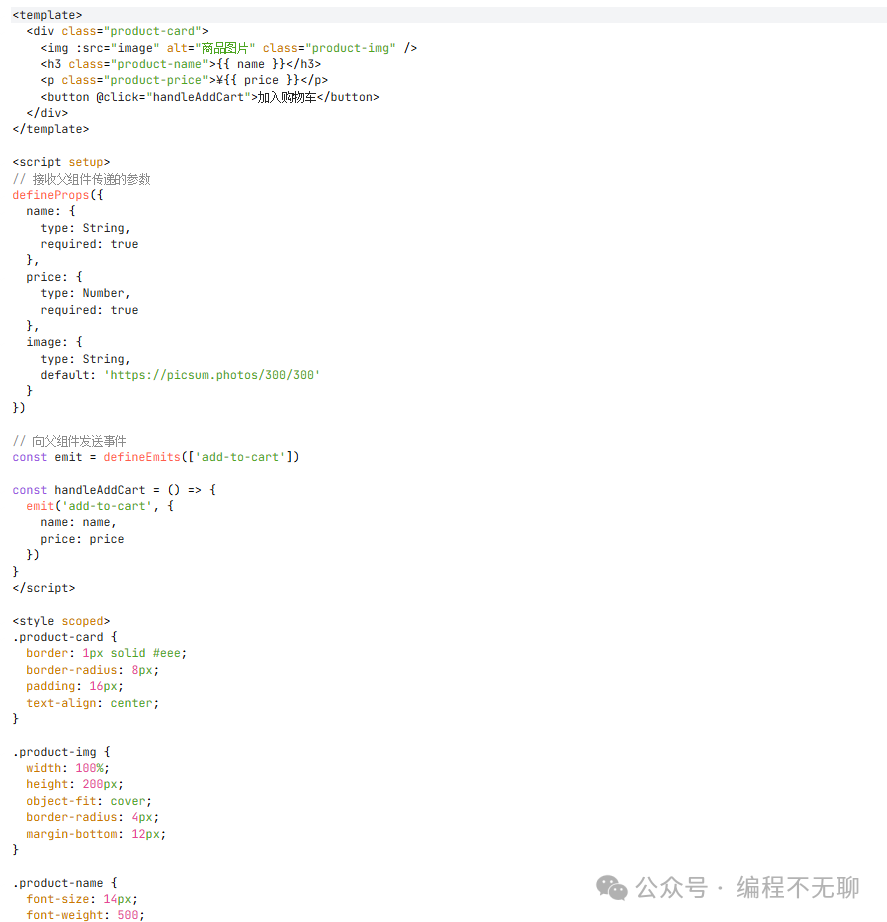This screenshot has width=887, height=922.
Task: Click the comment 接收父组件传递的参数
Action: click(82, 179)
